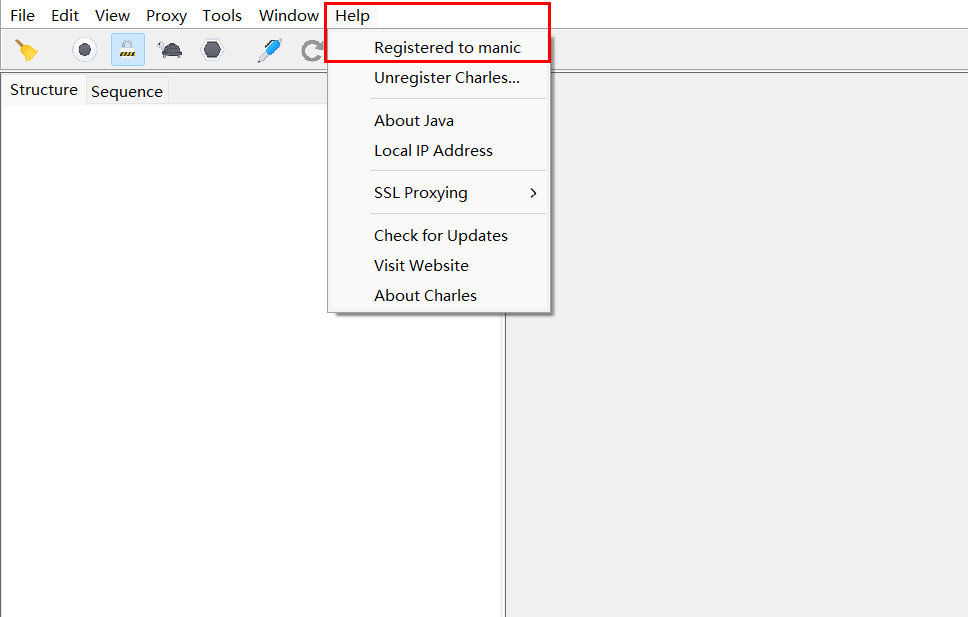
Task: Click the Breakpoints hexagon icon
Action: click(x=212, y=49)
